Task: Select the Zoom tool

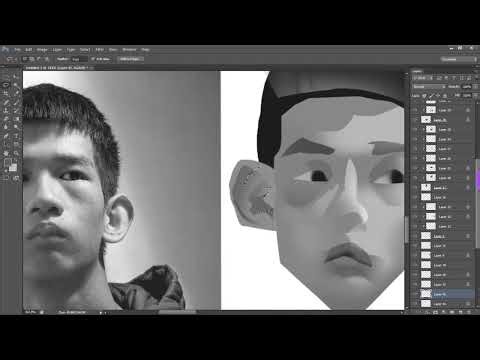Action: click(x=16, y=153)
